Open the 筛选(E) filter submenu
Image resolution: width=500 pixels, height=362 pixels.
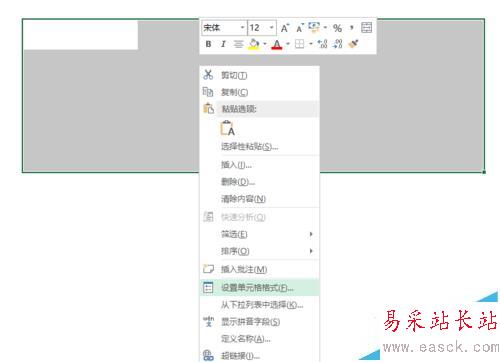coord(259,234)
